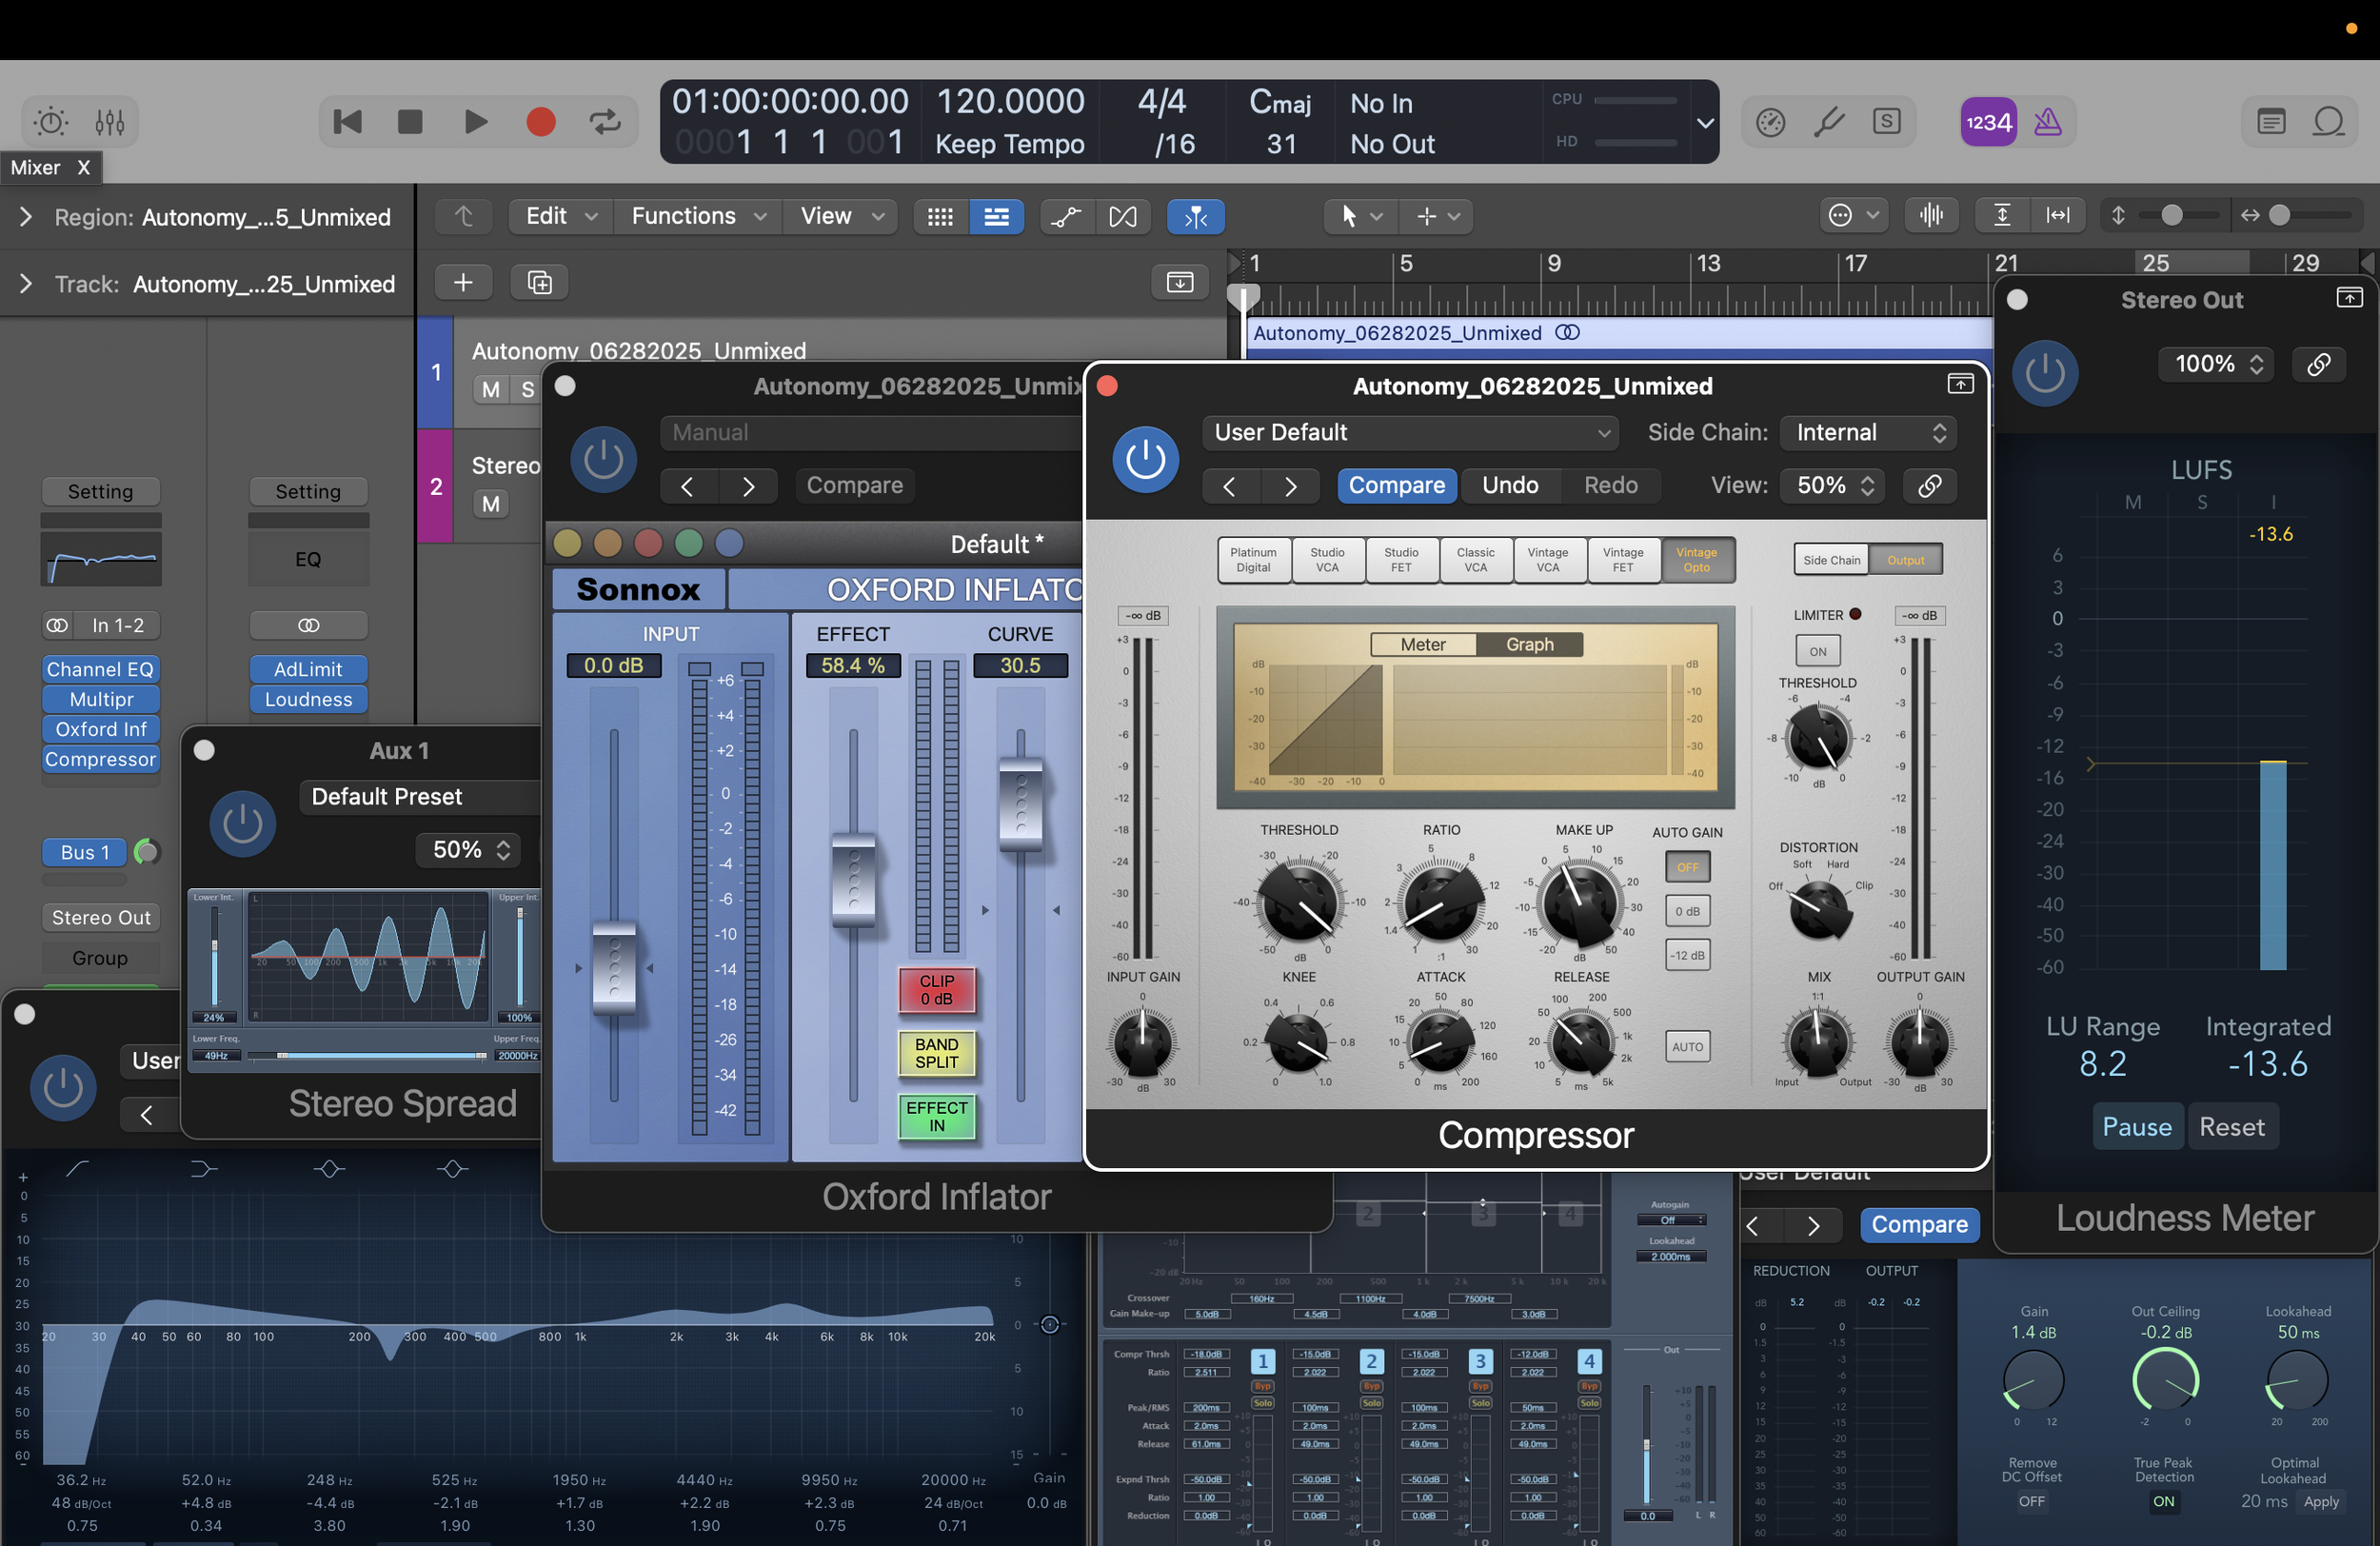
Task: Toggle the 1234 count-in button
Action: [x=1988, y=122]
